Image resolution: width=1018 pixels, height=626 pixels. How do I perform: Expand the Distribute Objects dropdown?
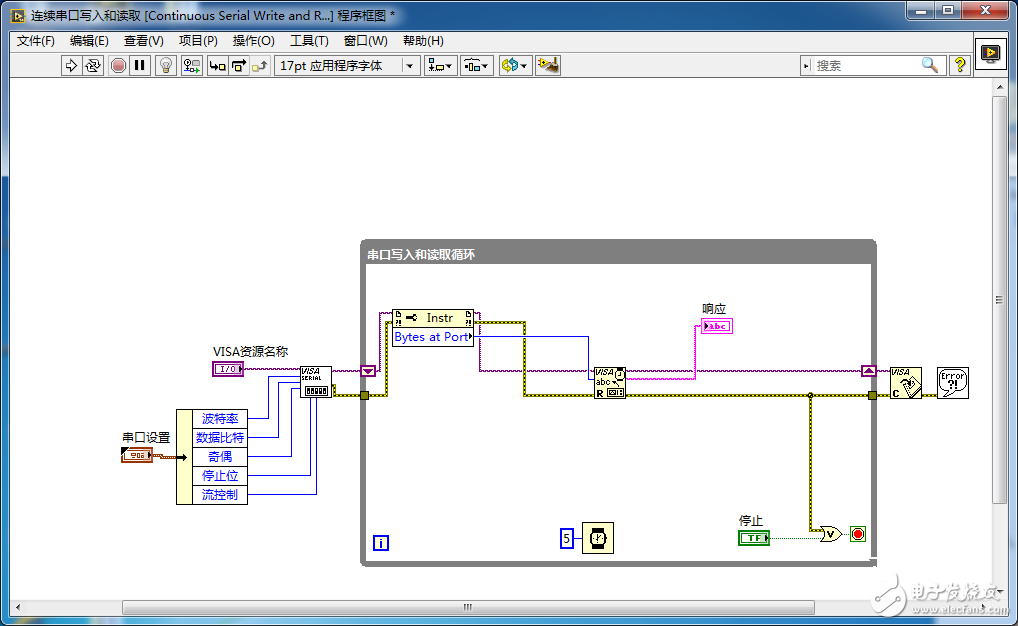pyautogui.click(x=476, y=66)
